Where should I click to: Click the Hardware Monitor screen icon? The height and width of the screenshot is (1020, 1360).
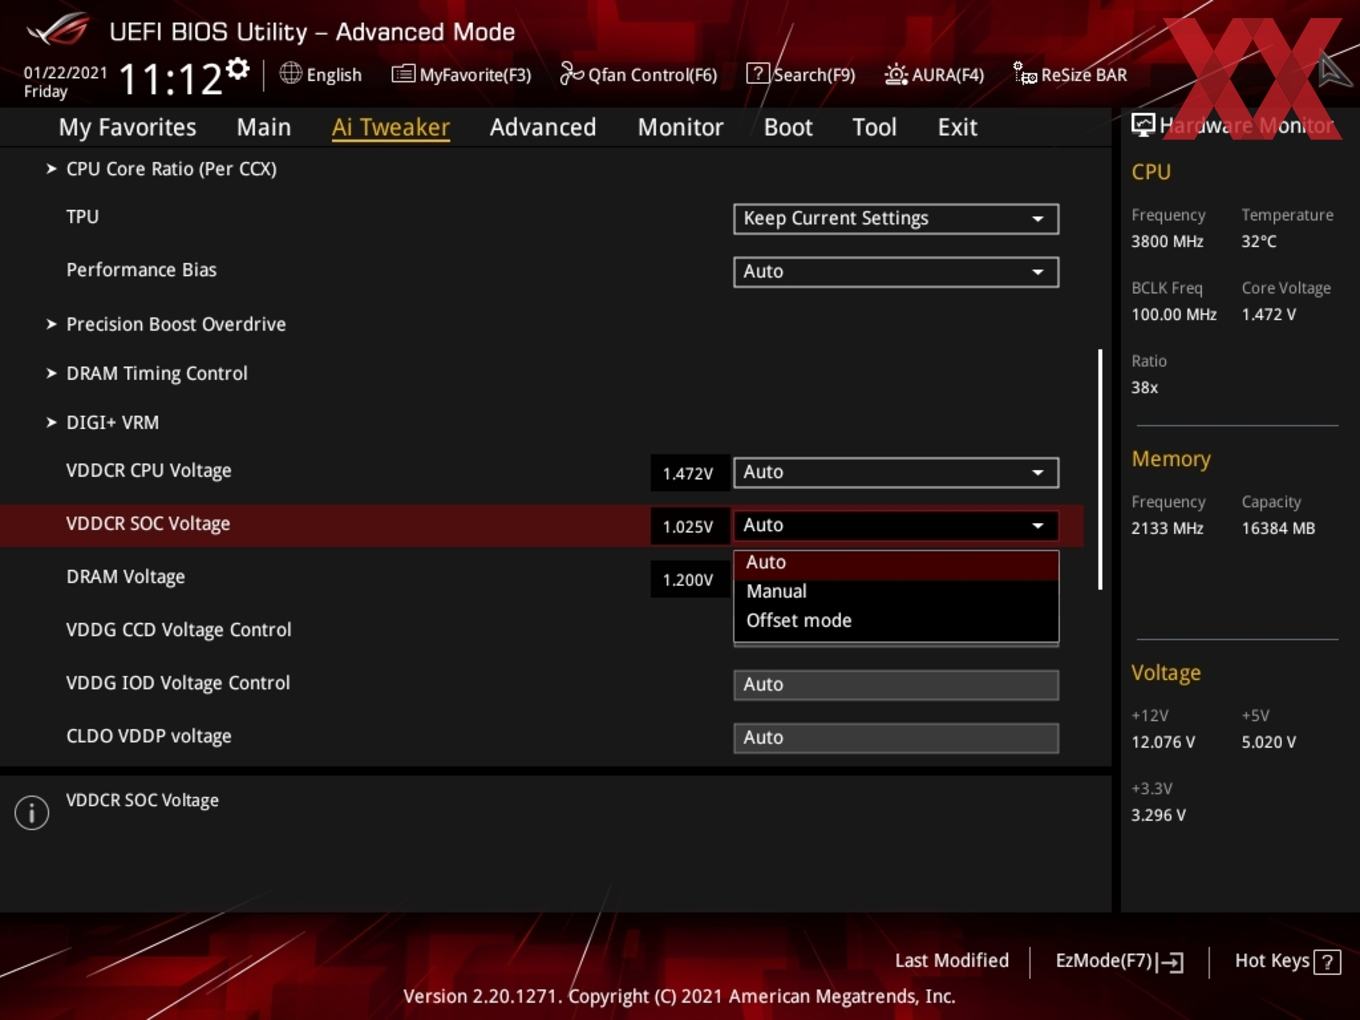coord(1143,125)
